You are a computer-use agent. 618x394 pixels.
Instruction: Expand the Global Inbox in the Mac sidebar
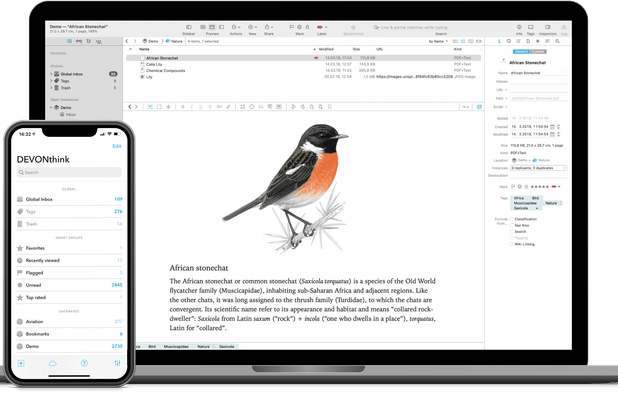pyautogui.click(x=51, y=74)
